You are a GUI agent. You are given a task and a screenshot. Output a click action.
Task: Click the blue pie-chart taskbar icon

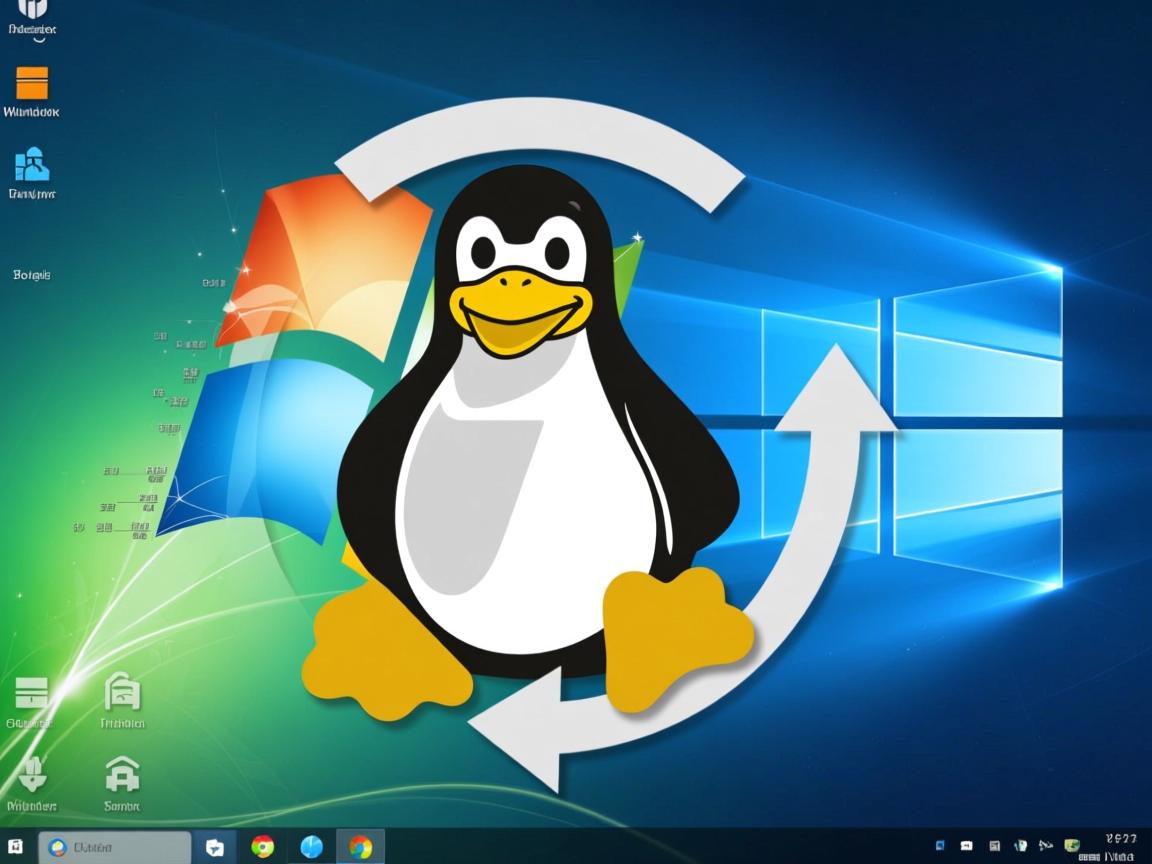(x=312, y=846)
